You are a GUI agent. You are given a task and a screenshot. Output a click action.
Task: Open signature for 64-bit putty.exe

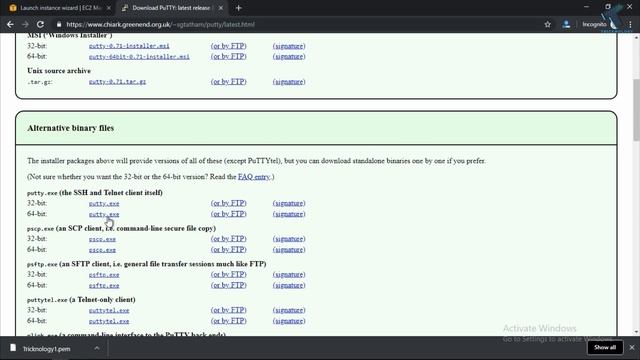coord(289,214)
